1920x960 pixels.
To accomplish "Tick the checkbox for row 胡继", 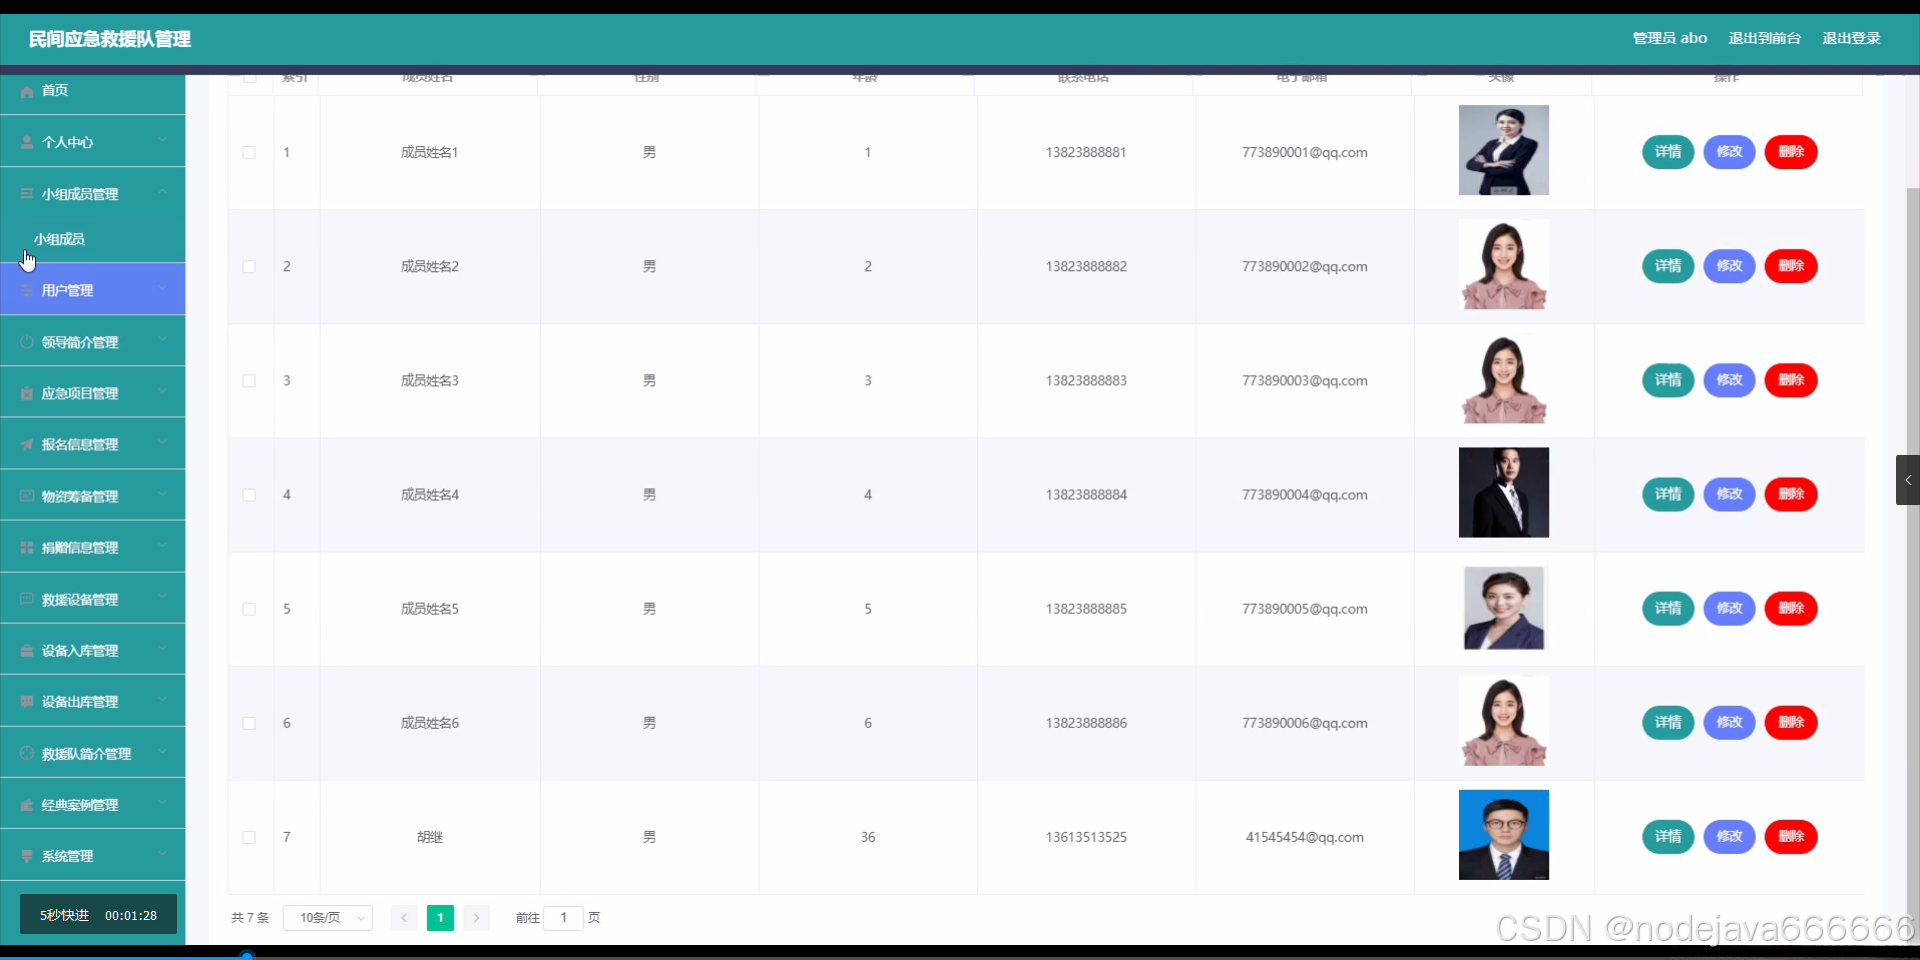I will coord(249,837).
